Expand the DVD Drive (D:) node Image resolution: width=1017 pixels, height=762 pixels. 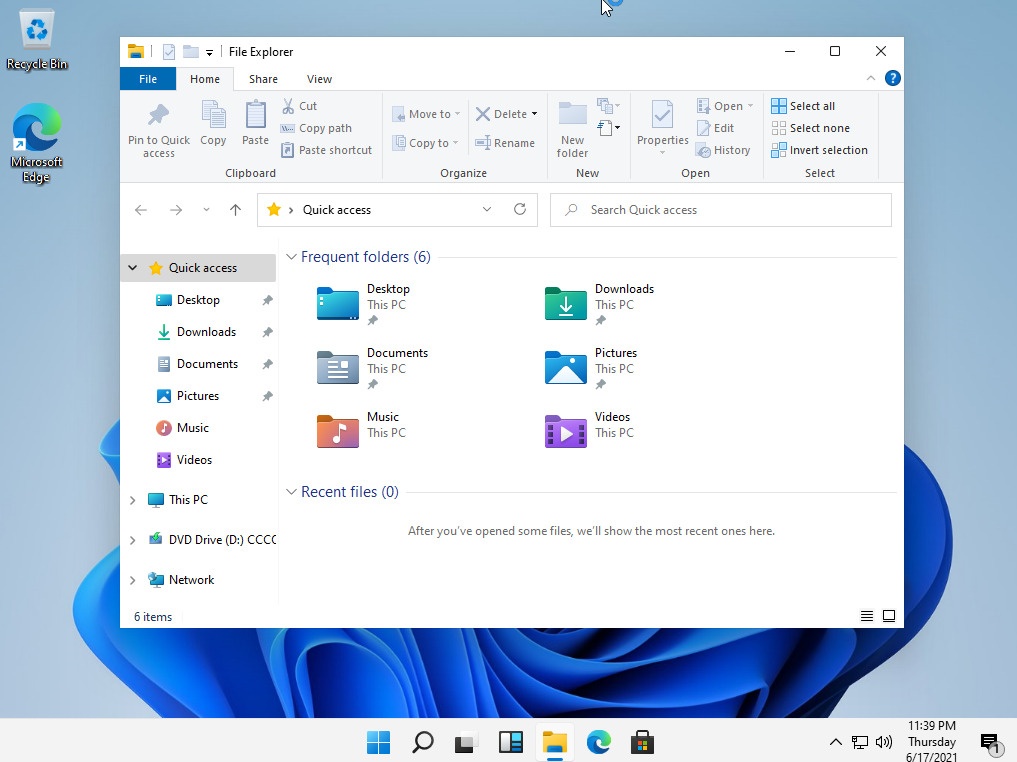[132, 540]
